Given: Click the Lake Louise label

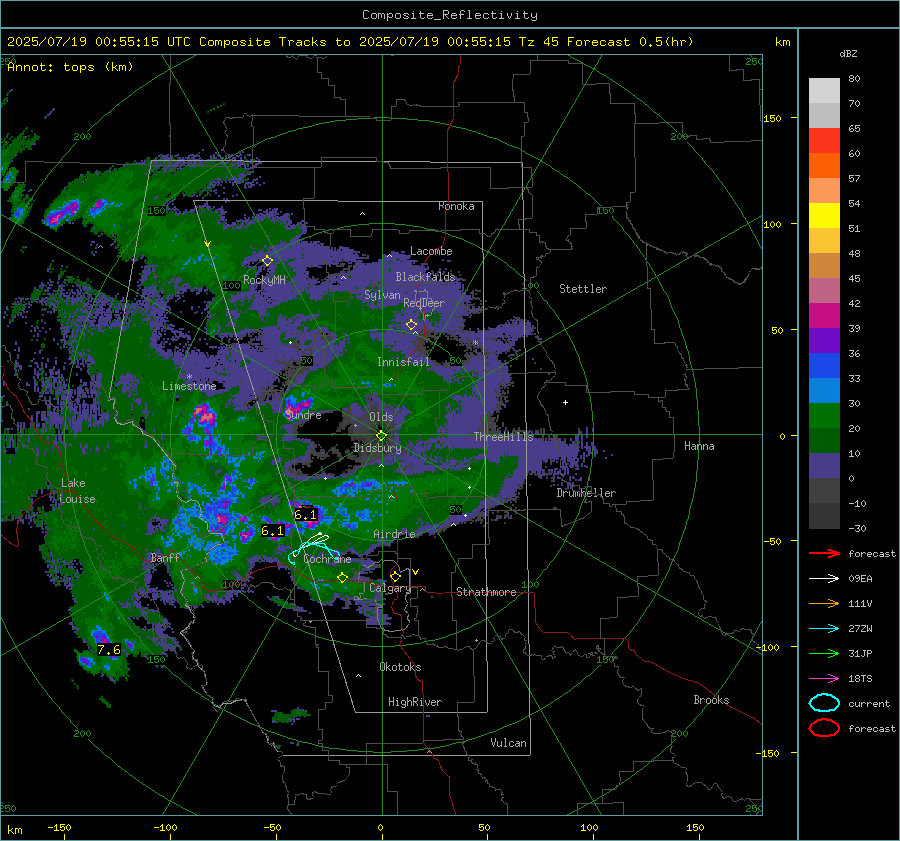Looking at the screenshot, I should point(77,491).
